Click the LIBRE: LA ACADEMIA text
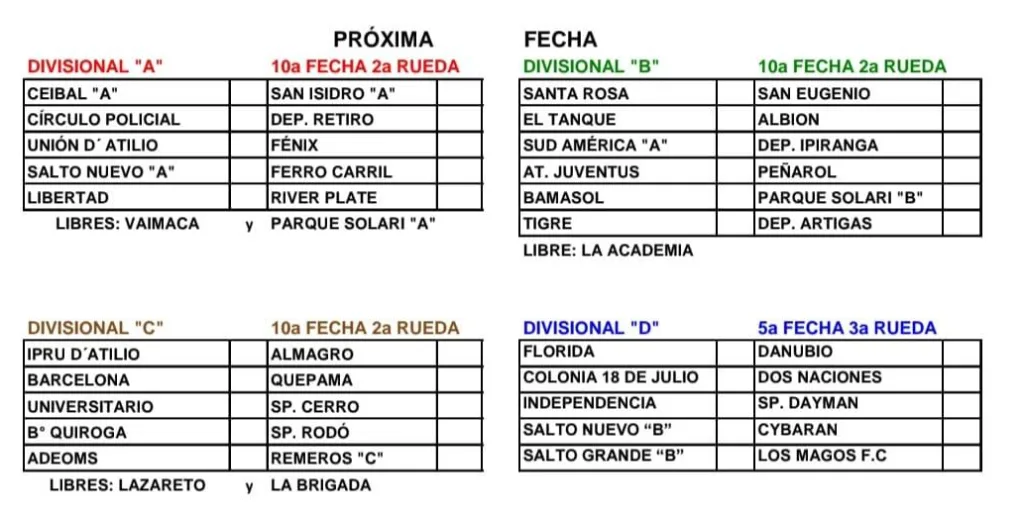Image resolution: width=1024 pixels, height=517 pixels. 608,251
